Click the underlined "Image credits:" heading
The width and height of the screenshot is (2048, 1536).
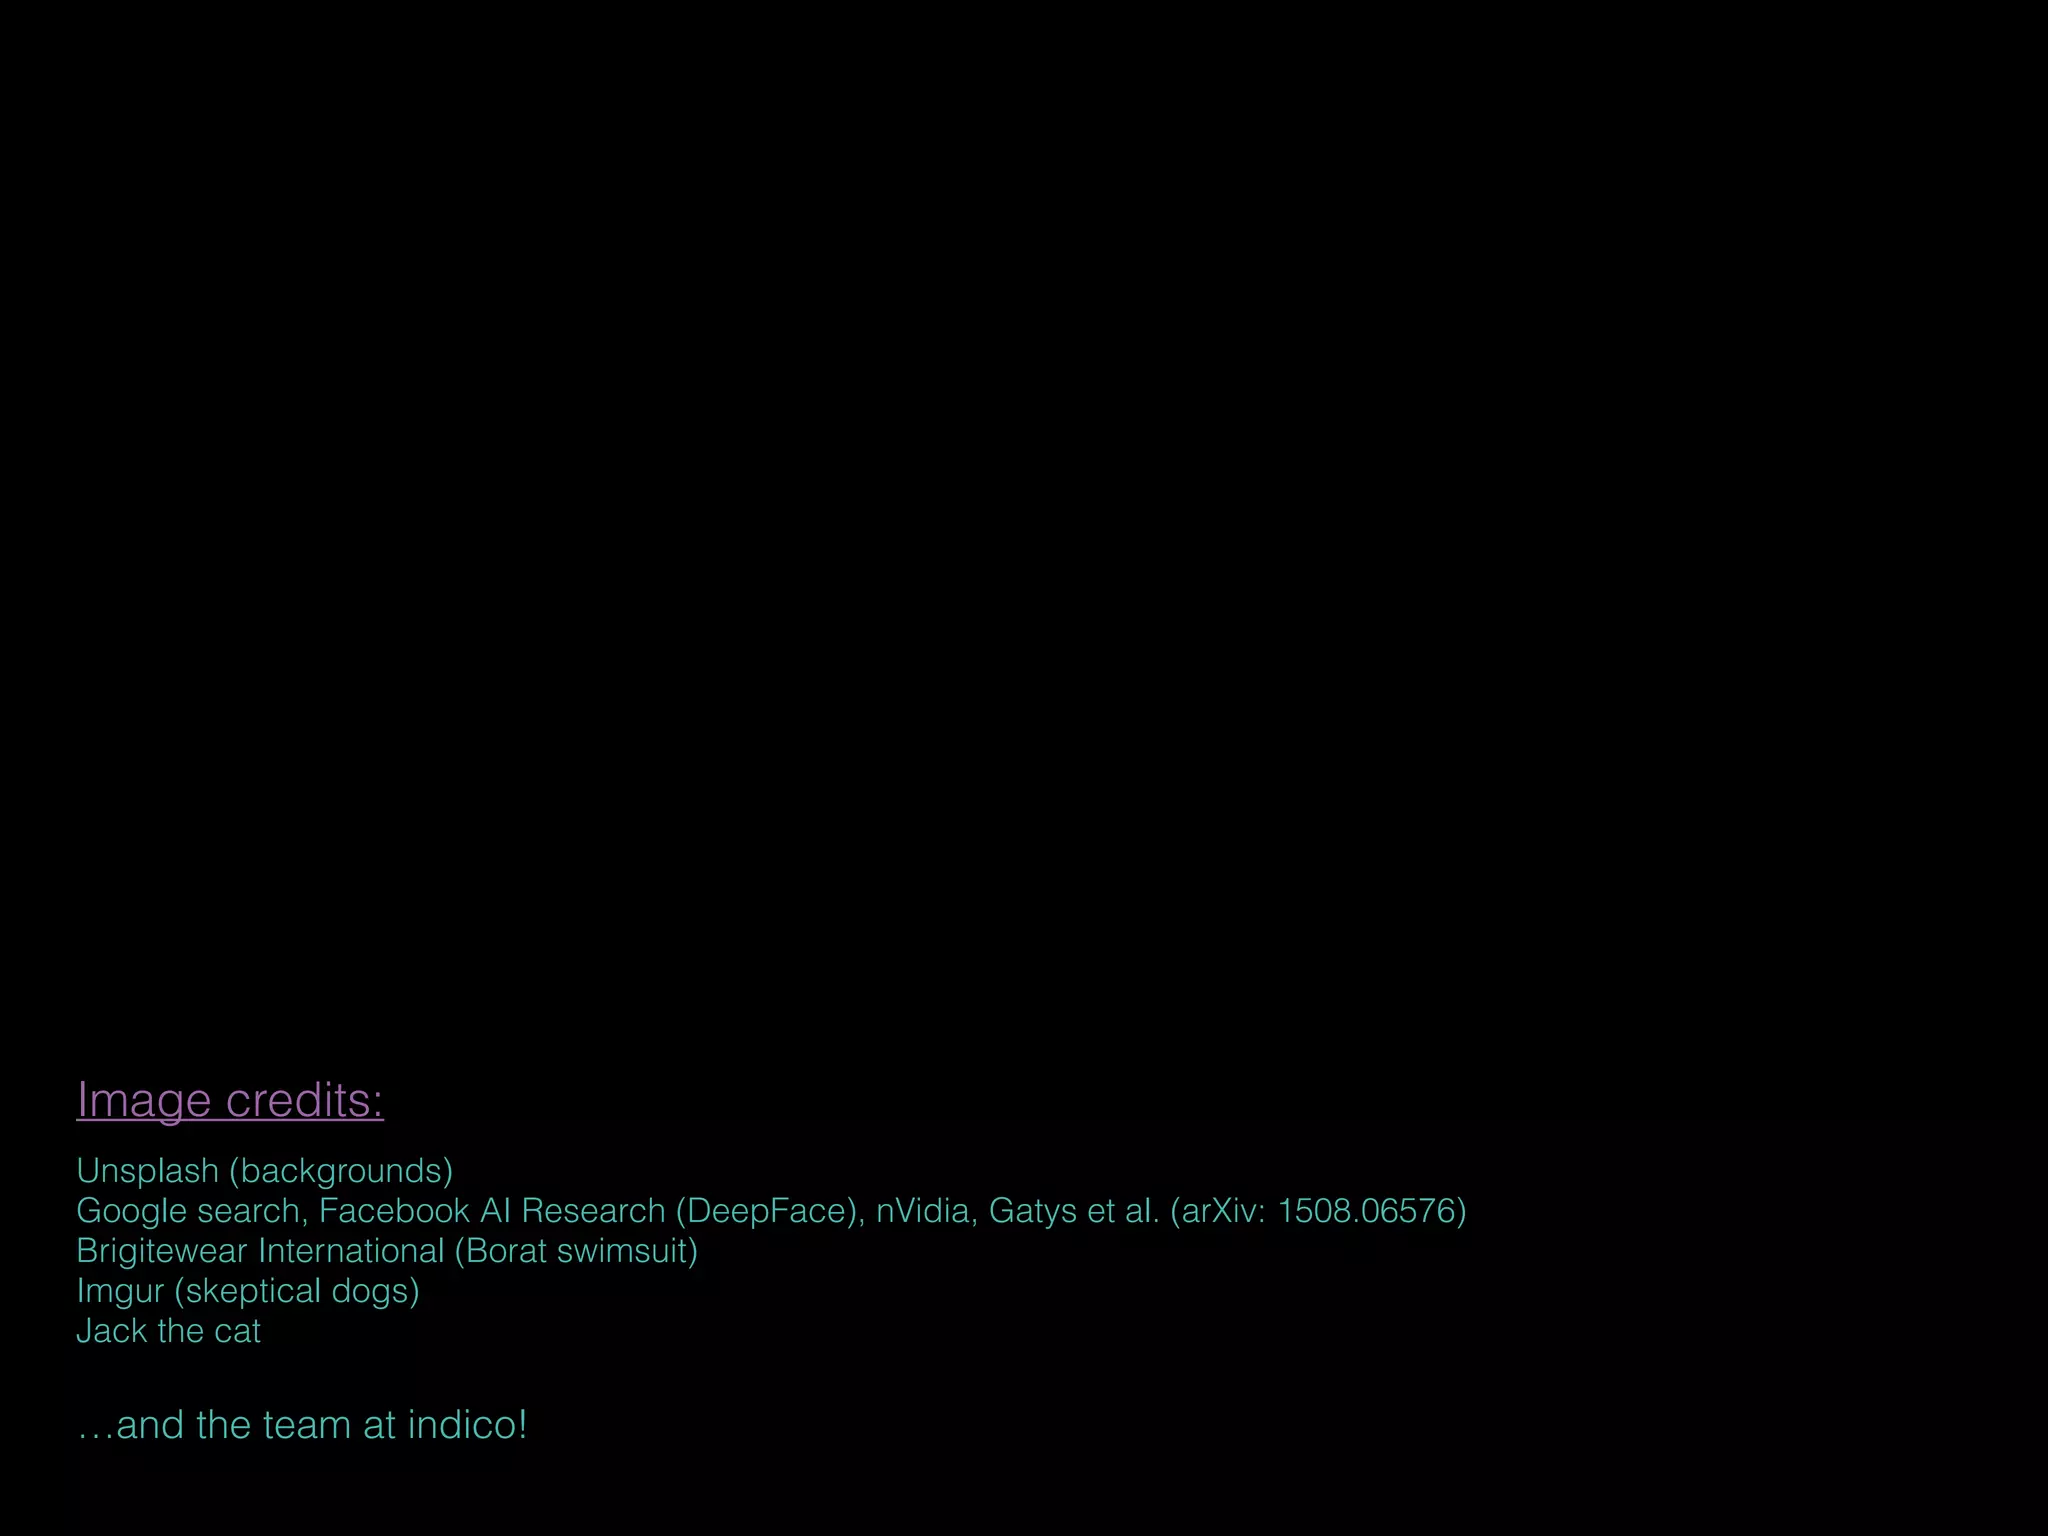pos(230,1101)
